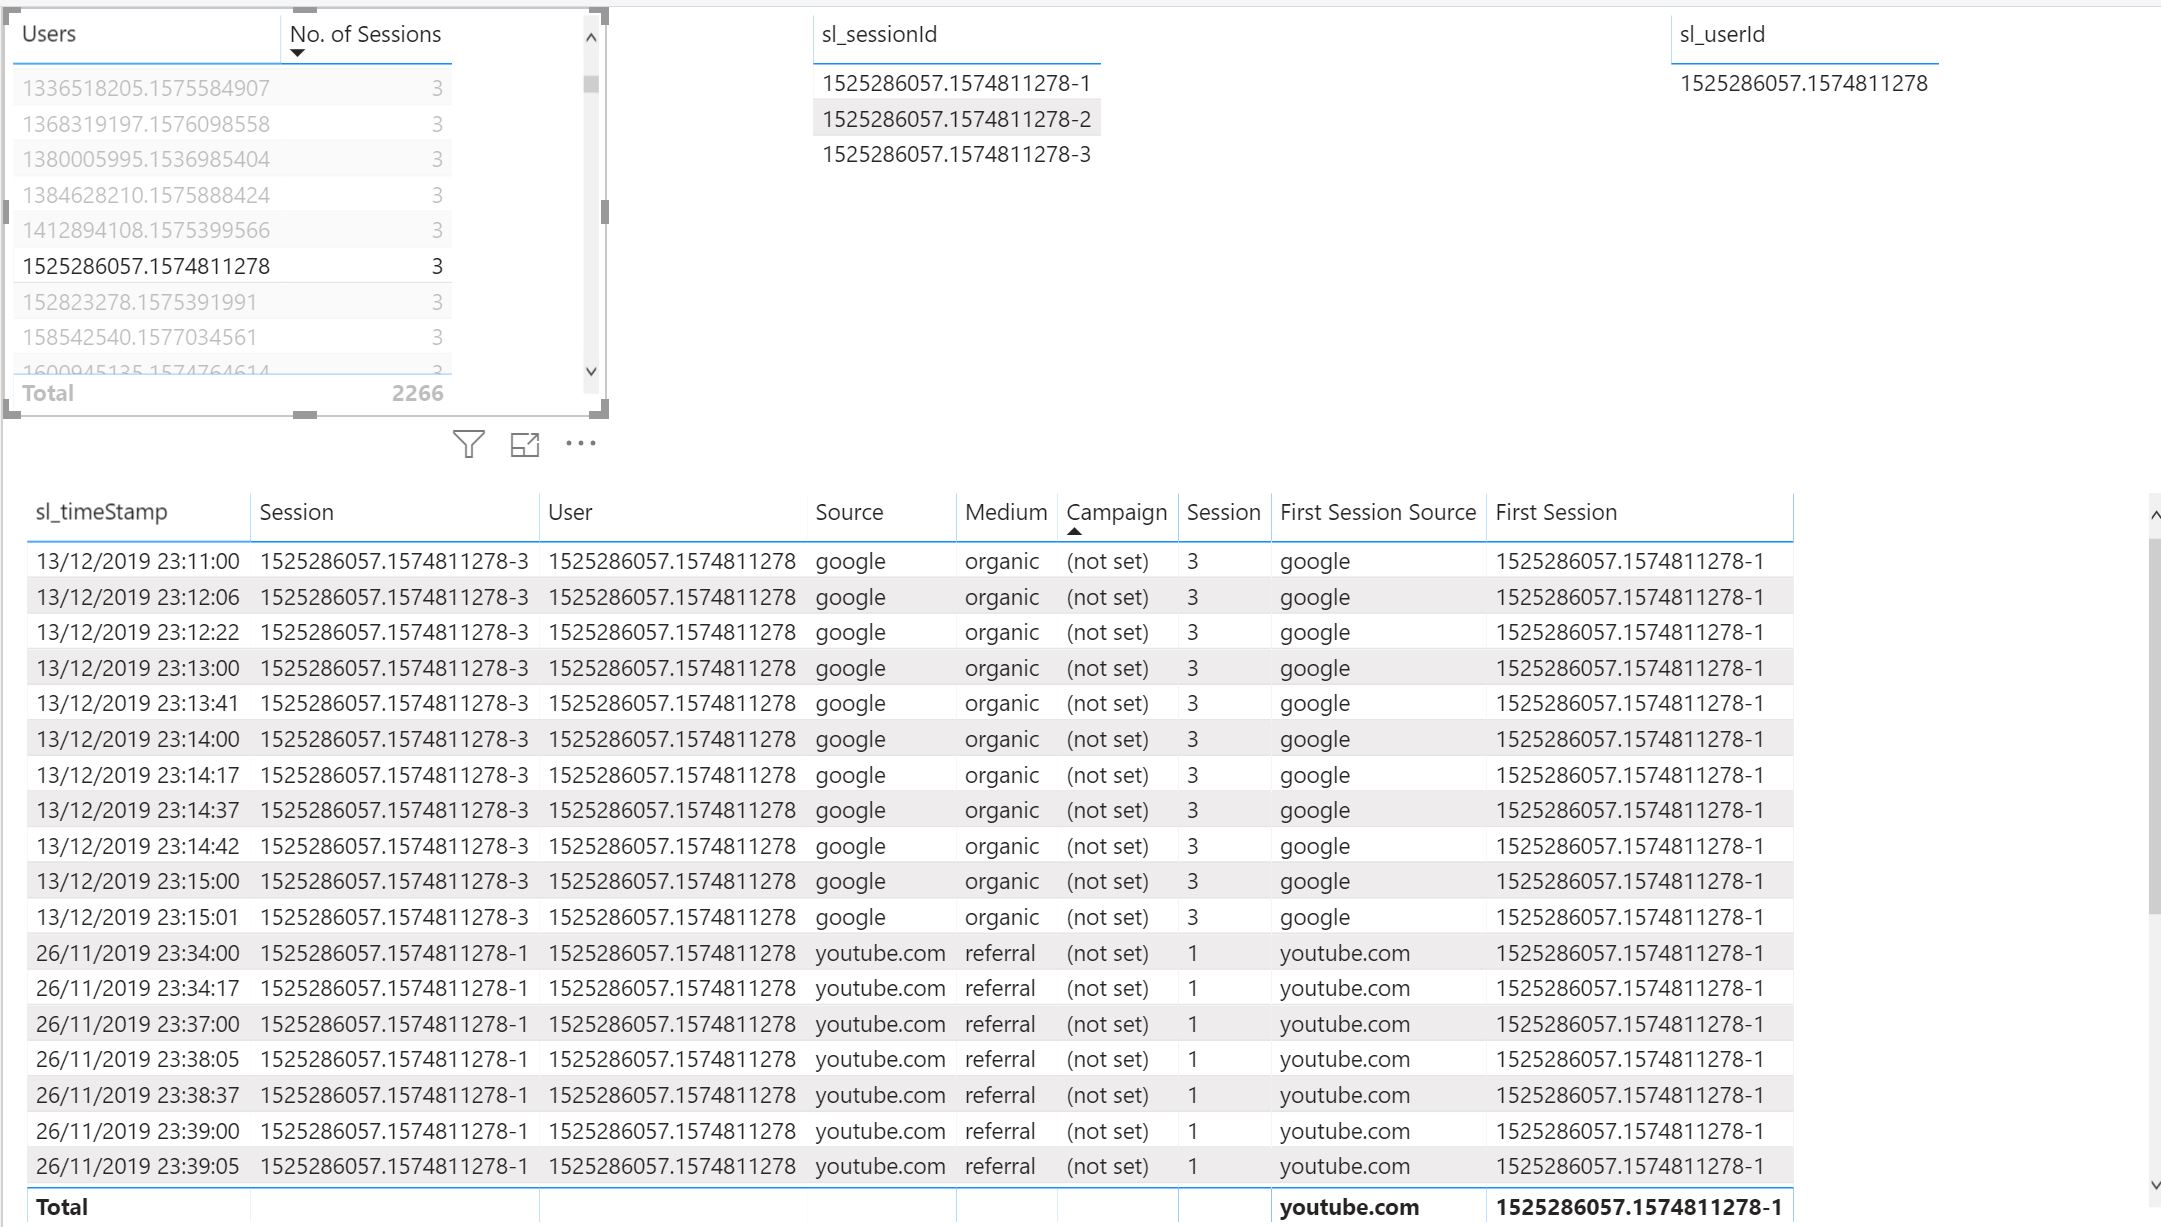Click timestamp 13/12/2019 23:12:06 cell
This screenshot has height=1227, width=2161.
[x=138, y=597]
